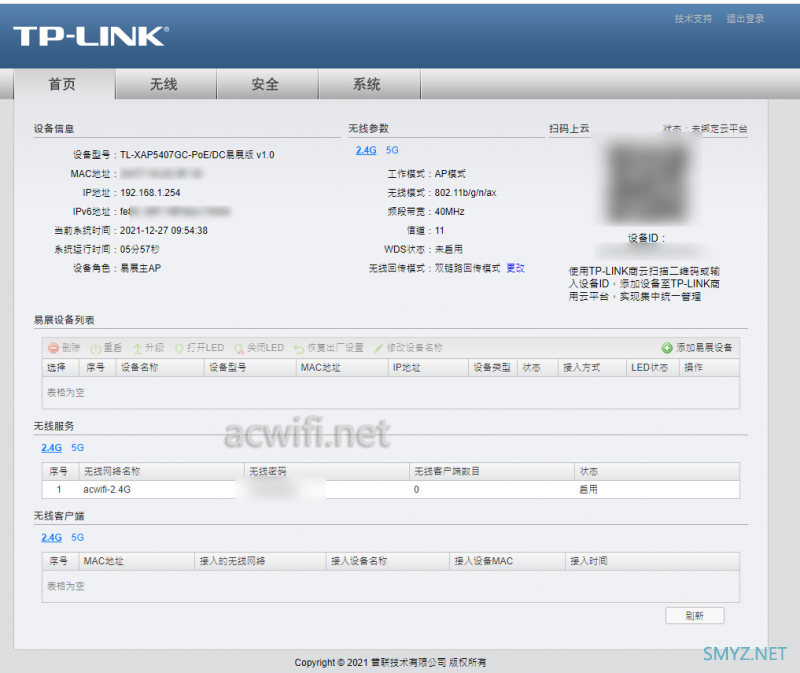This screenshot has width=800, height=673.
Task: Click the 双链路回传模式 value
Action: pos(467,268)
